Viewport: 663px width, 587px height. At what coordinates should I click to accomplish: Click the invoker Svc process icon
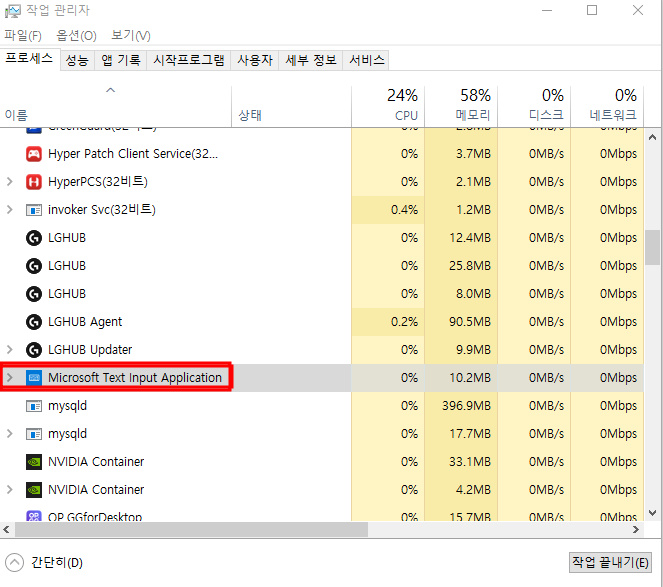click(34, 210)
